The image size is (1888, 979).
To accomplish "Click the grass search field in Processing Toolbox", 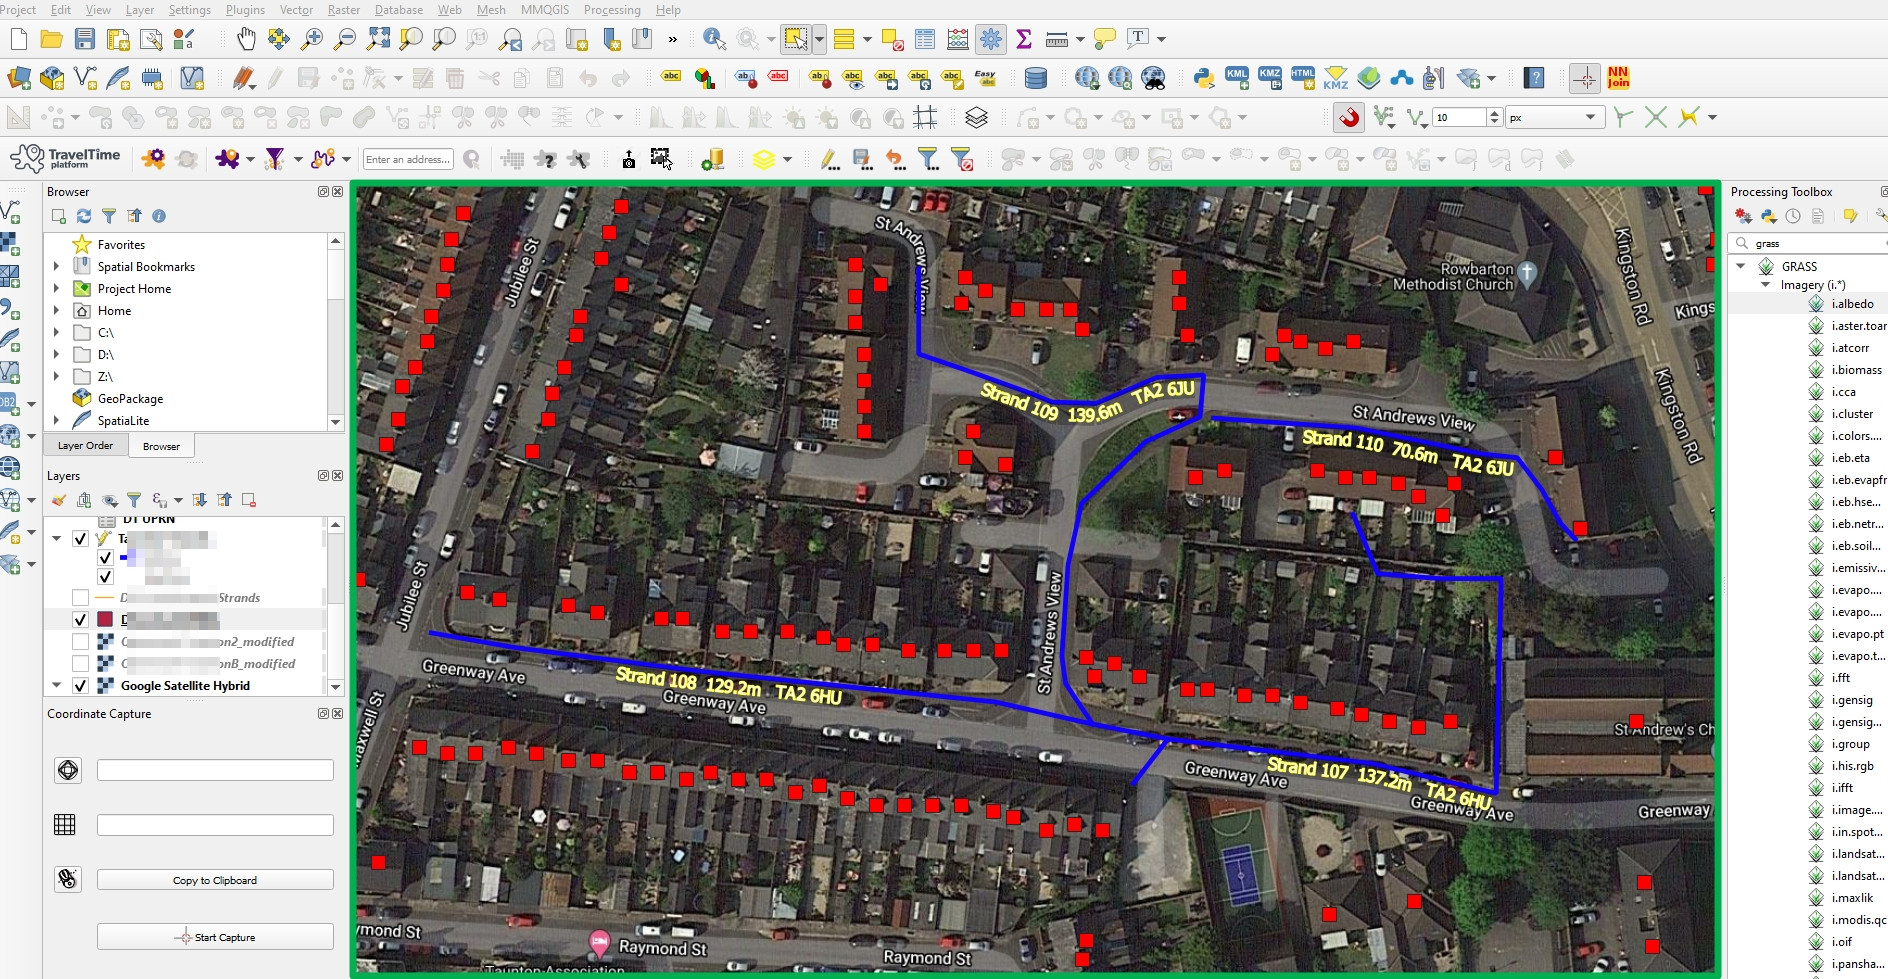I will tap(1810, 243).
